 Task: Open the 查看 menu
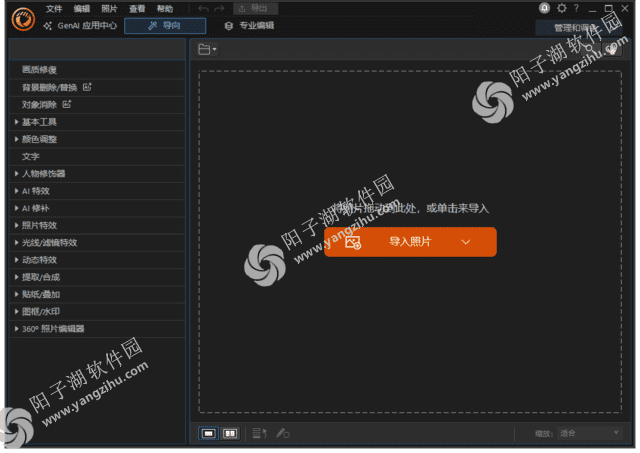pos(137,9)
